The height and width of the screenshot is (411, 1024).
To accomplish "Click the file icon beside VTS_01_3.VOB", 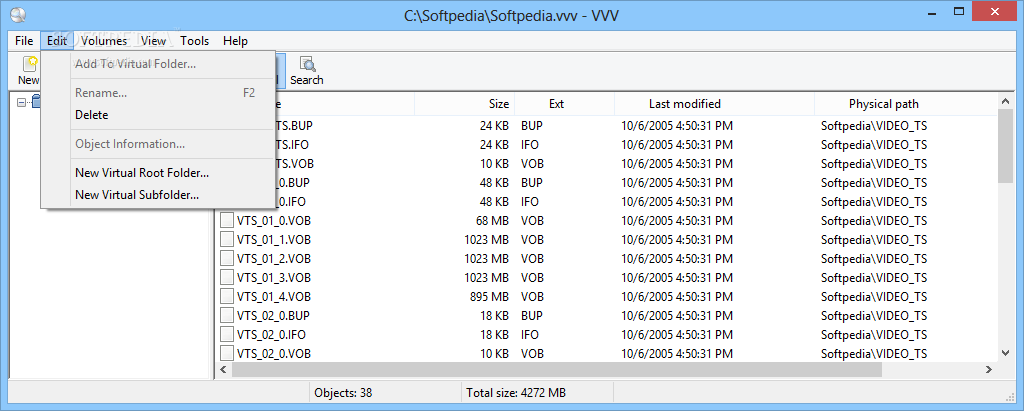I will (227, 278).
